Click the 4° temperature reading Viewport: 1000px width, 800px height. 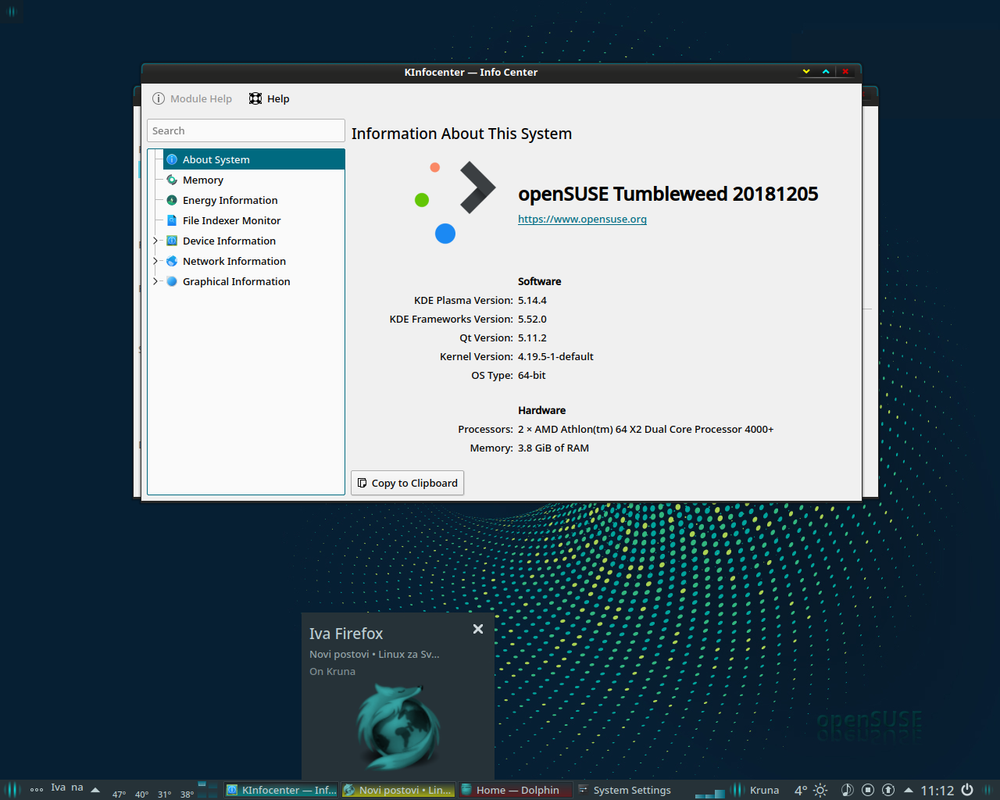click(x=800, y=790)
